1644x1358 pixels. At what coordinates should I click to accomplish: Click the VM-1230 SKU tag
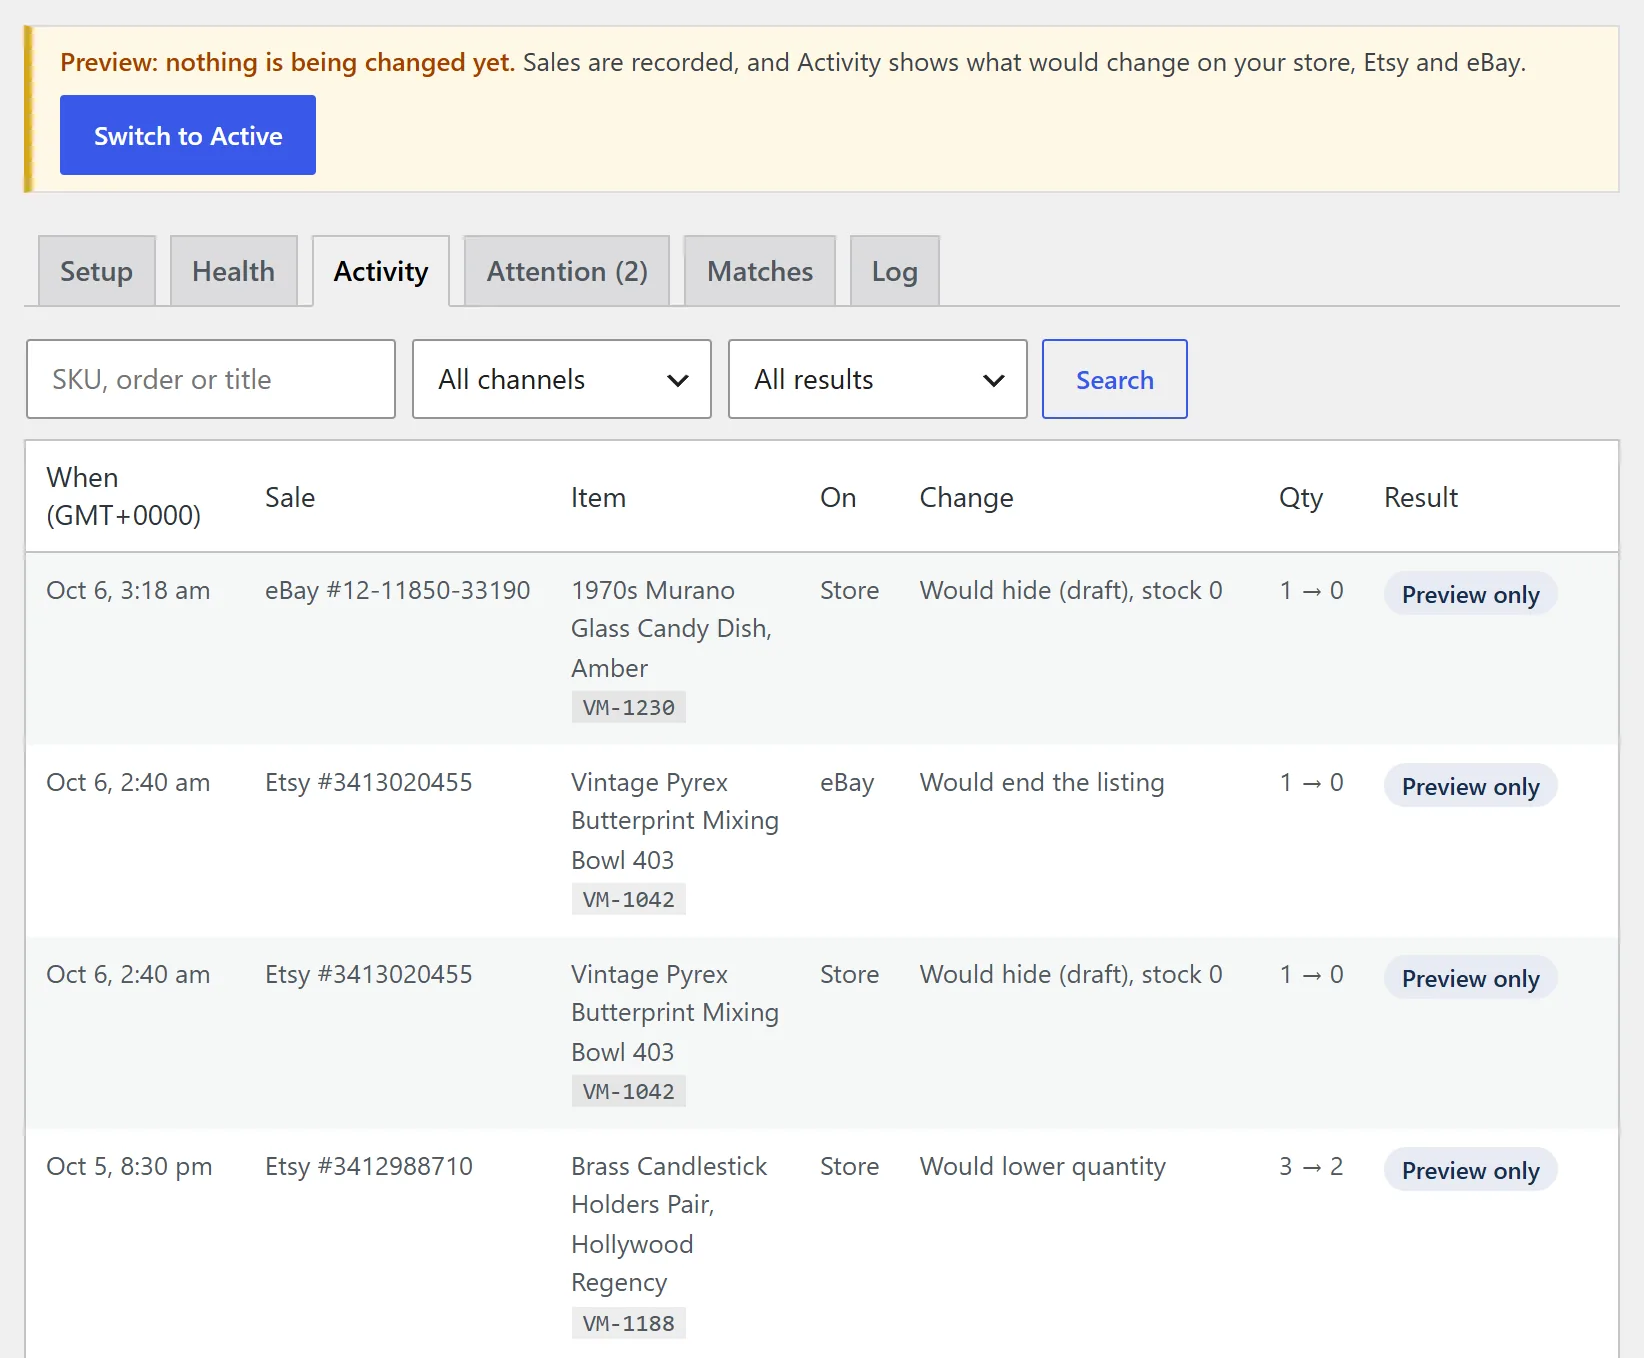(629, 707)
